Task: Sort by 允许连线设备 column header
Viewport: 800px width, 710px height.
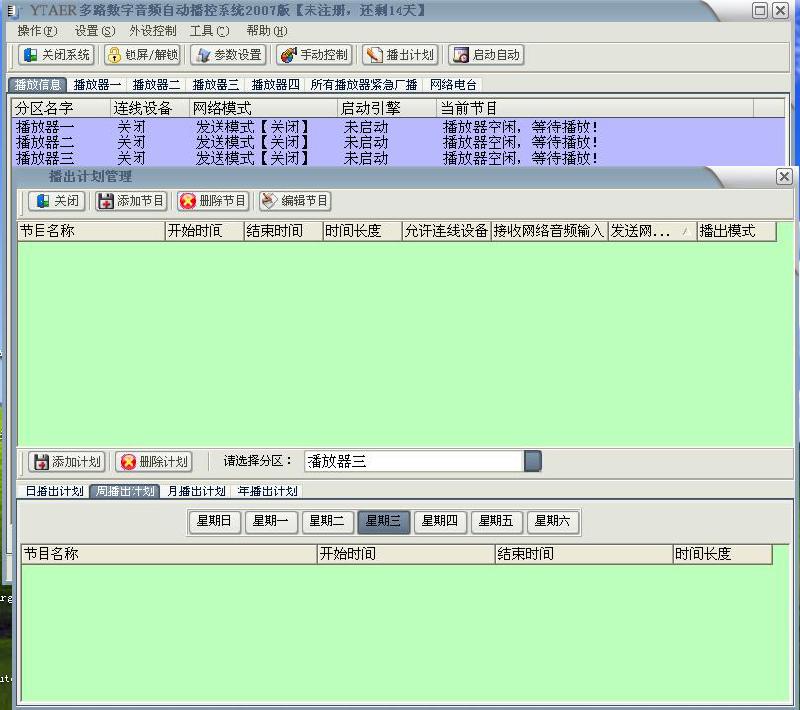Action: click(446, 231)
